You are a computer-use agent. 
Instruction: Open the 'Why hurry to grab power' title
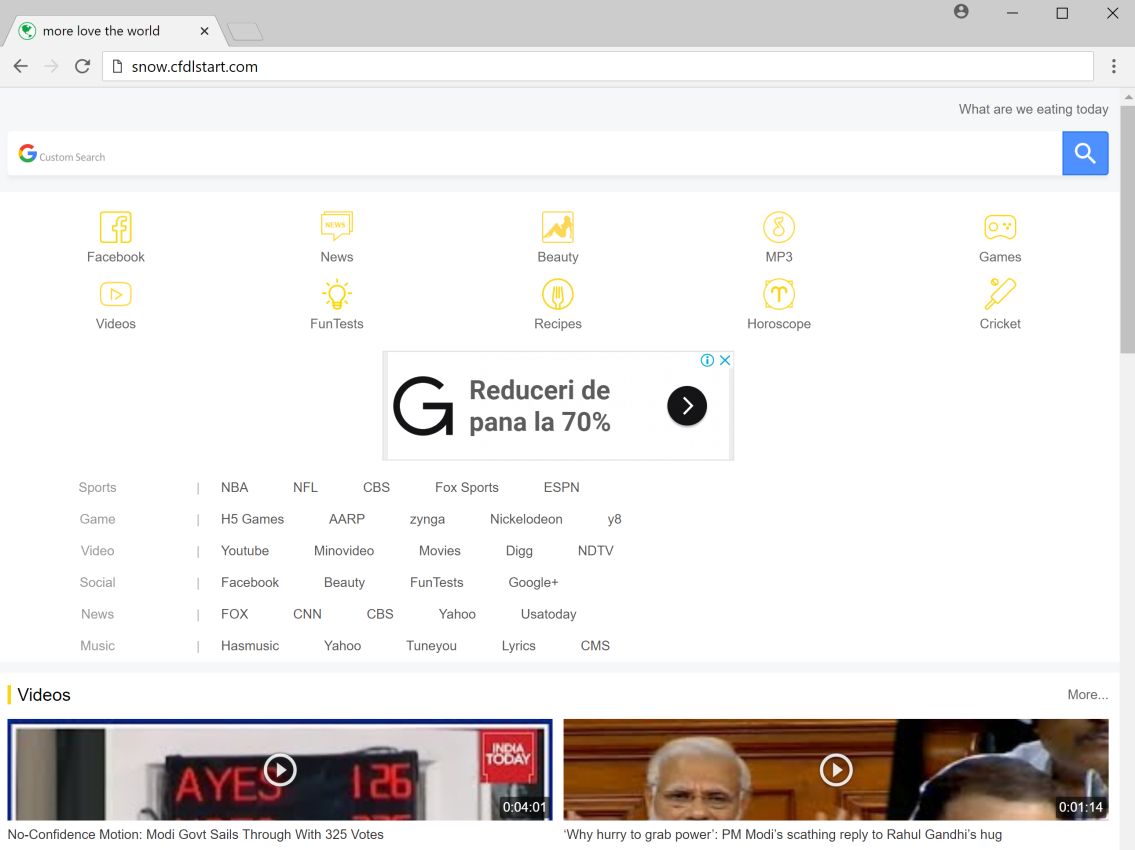point(782,834)
